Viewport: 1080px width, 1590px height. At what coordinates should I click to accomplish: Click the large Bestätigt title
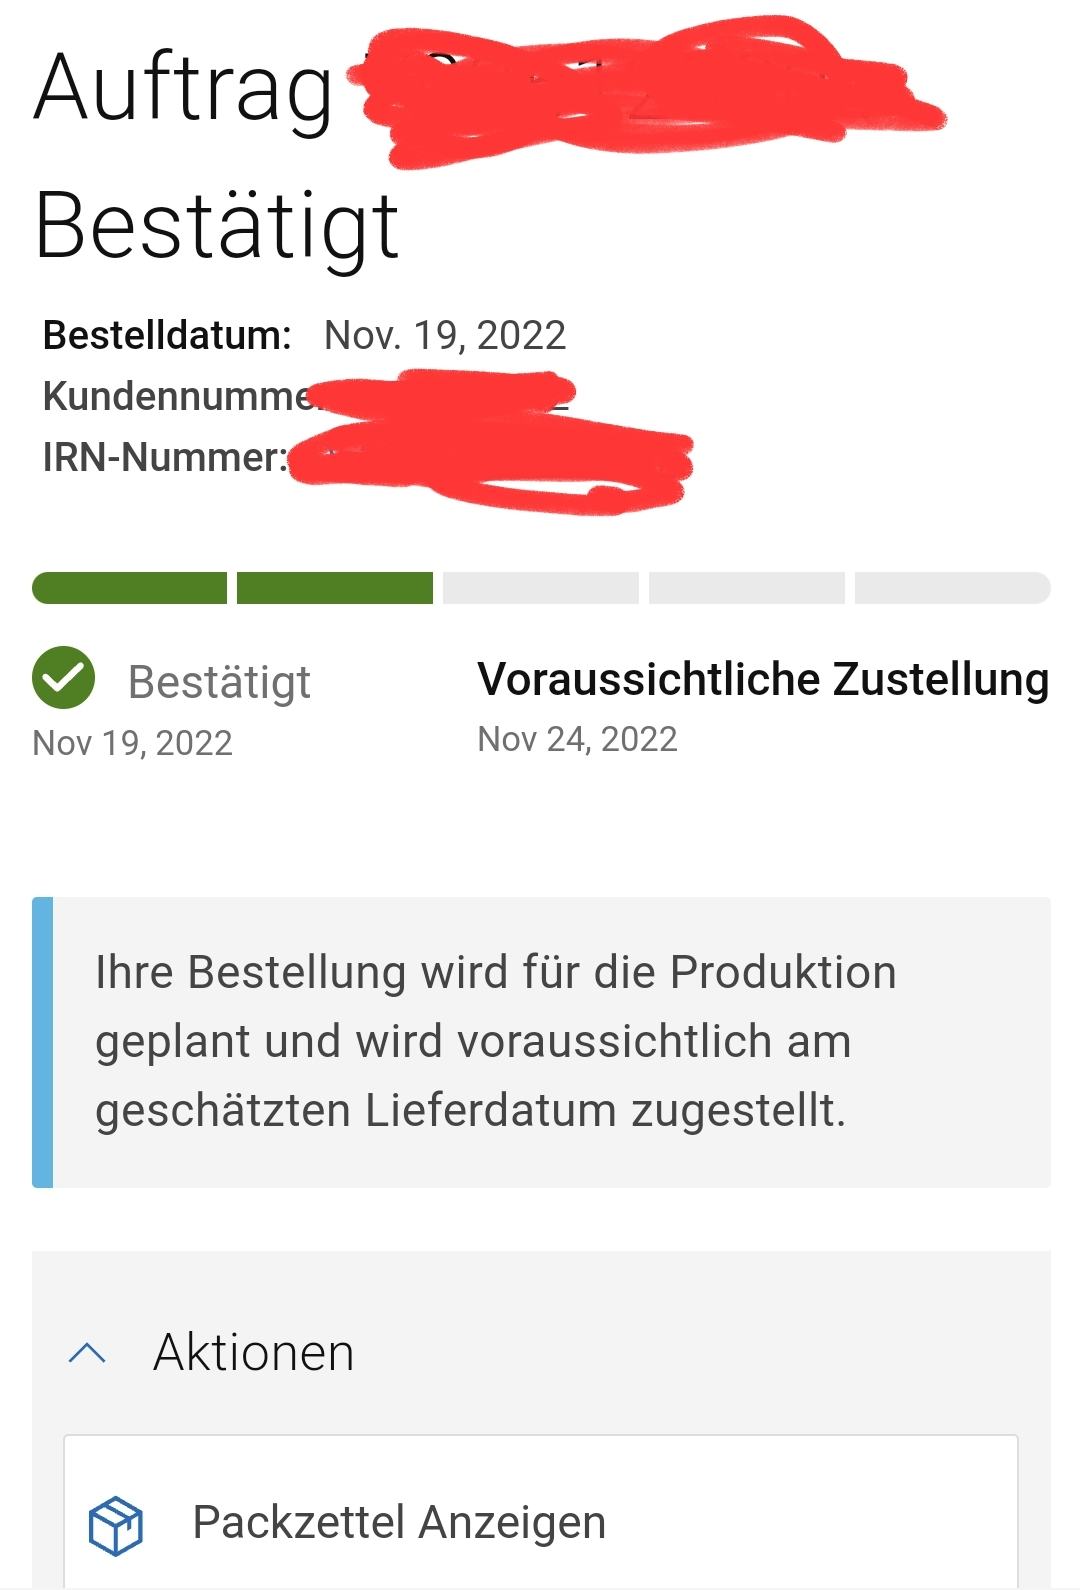pyautogui.click(x=216, y=226)
